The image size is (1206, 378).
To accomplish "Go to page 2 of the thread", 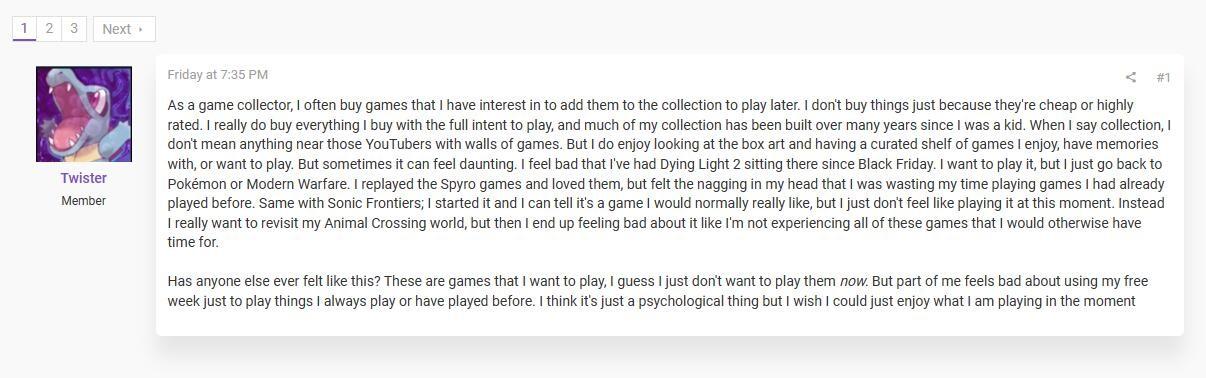I will [x=49, y=28].
